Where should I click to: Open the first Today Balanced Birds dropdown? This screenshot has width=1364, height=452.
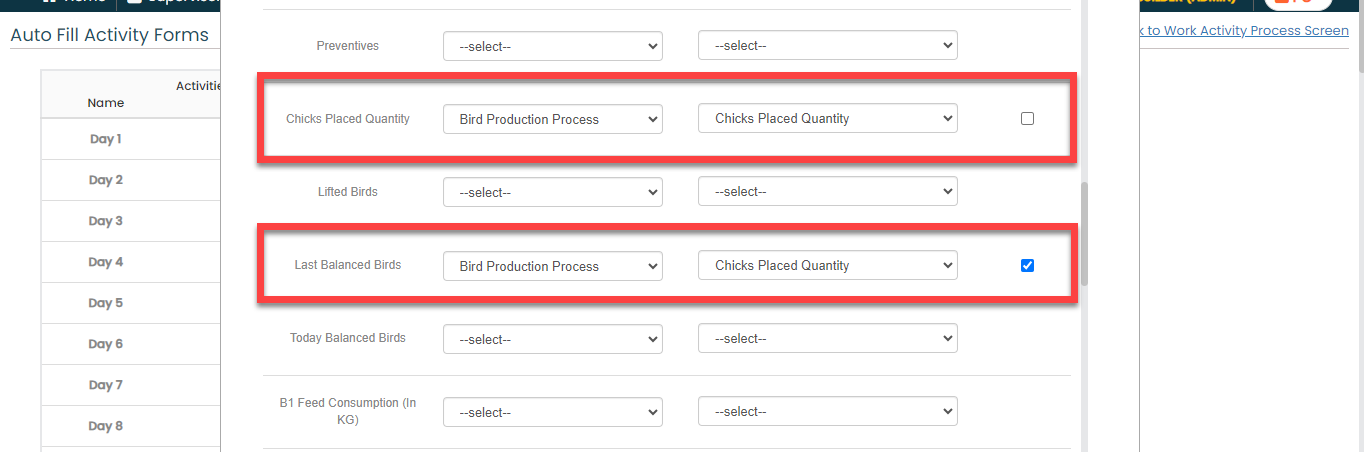[x=552, y=339]
